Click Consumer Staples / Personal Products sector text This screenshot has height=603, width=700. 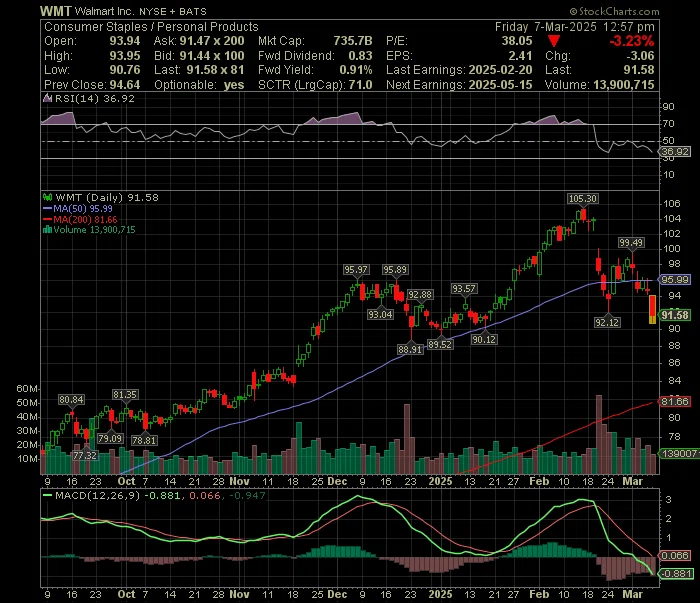[151, 27]
